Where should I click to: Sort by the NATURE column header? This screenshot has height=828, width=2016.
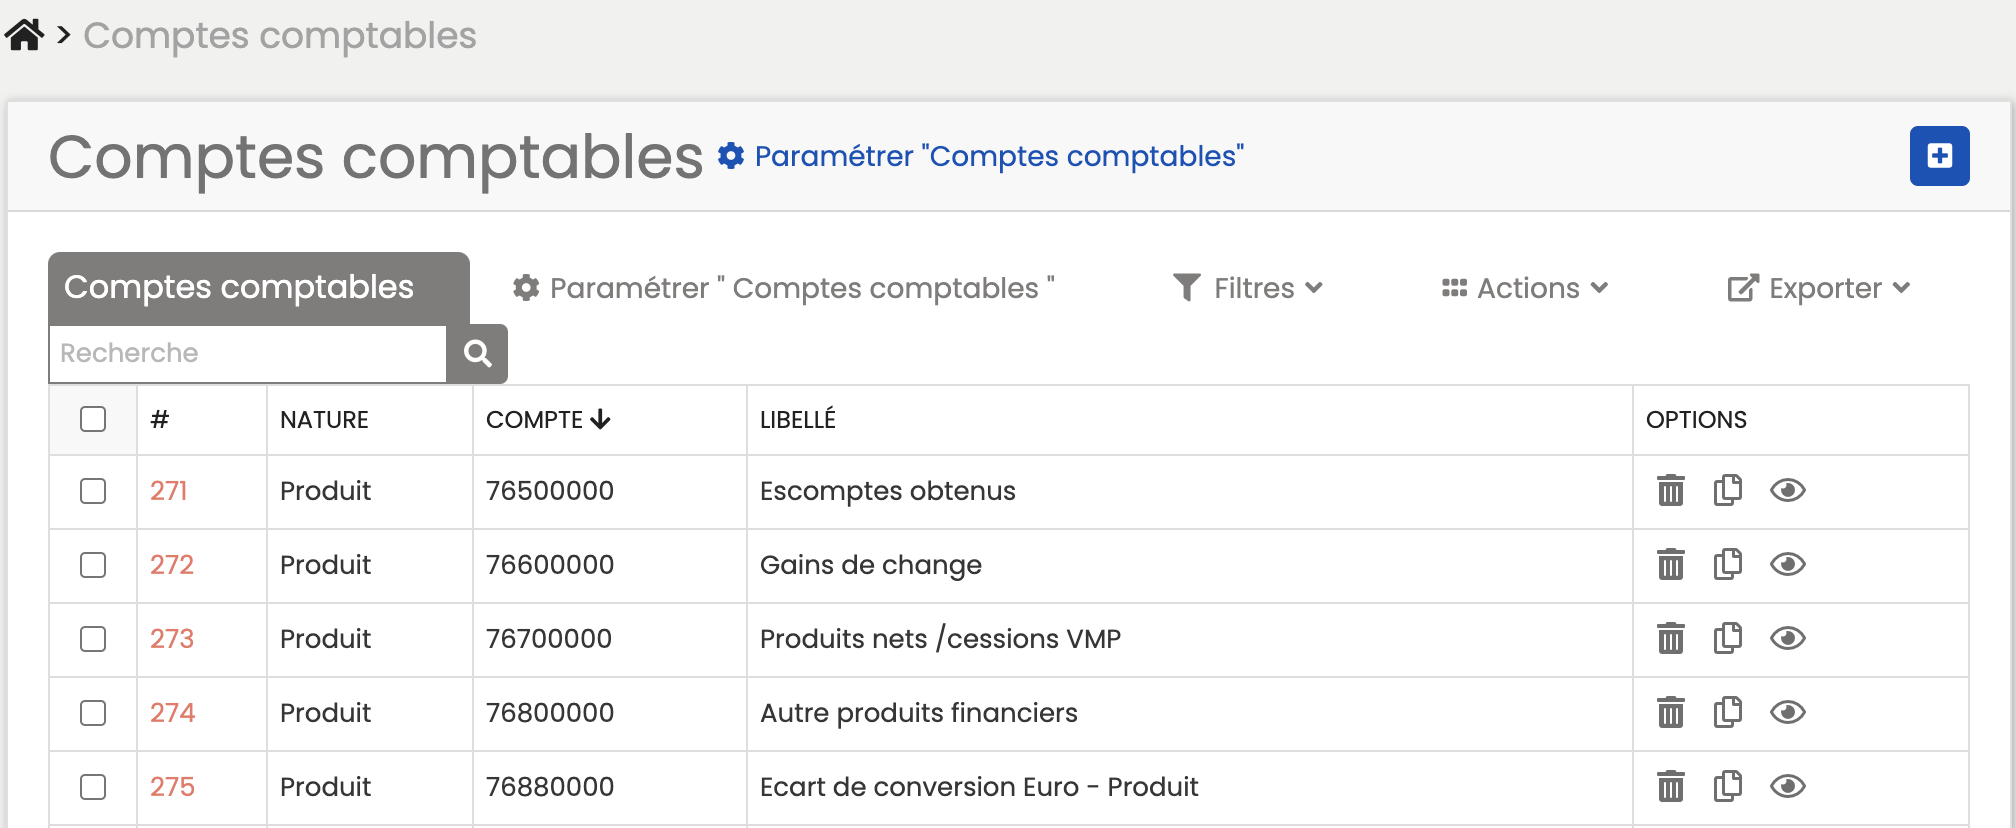pos(324,420)
